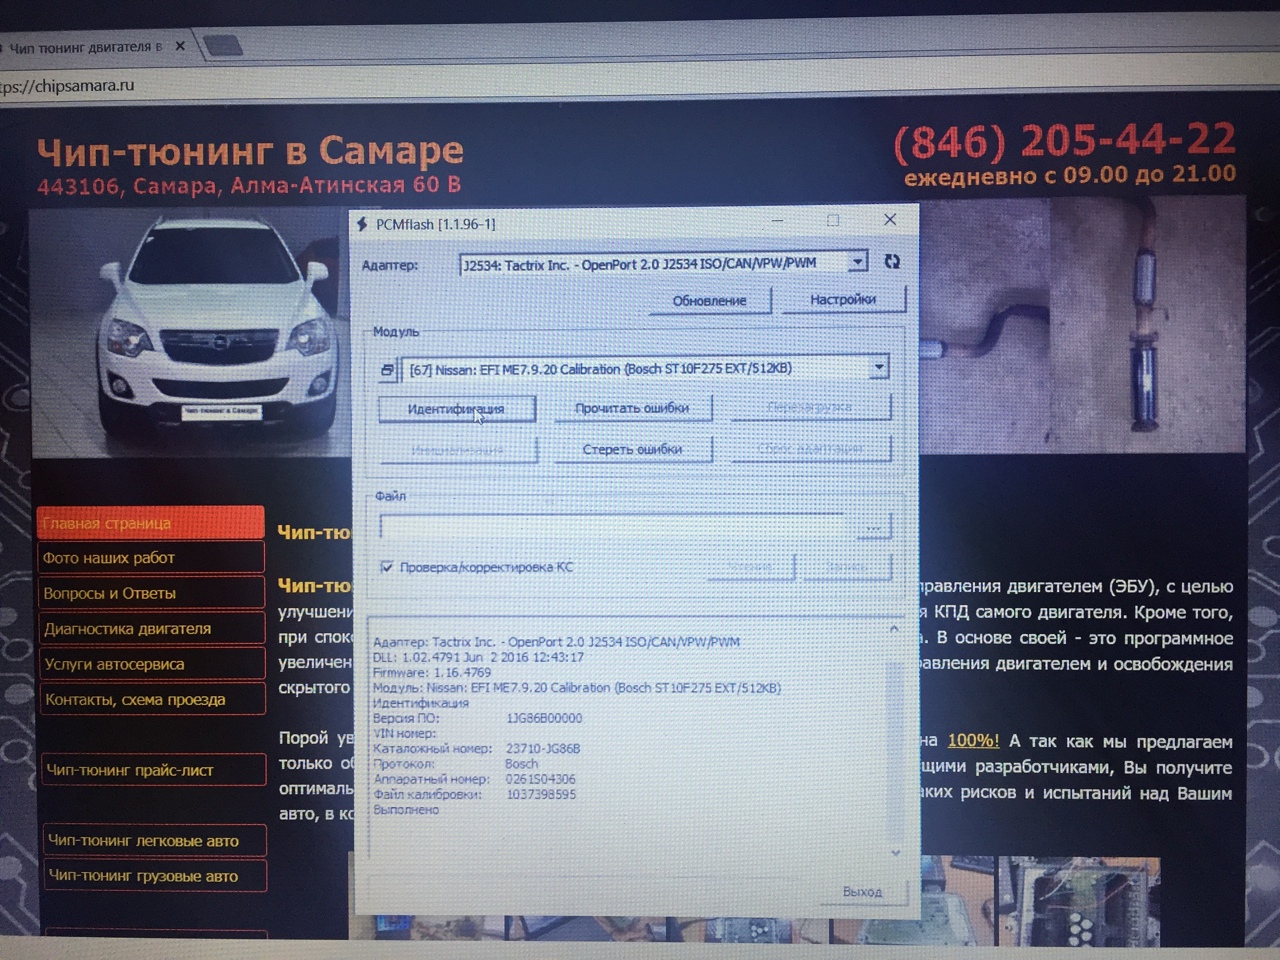The image size is (1280, 960).
Task: Click the 100%! link in the text
Action: click(x=973, y=741)
